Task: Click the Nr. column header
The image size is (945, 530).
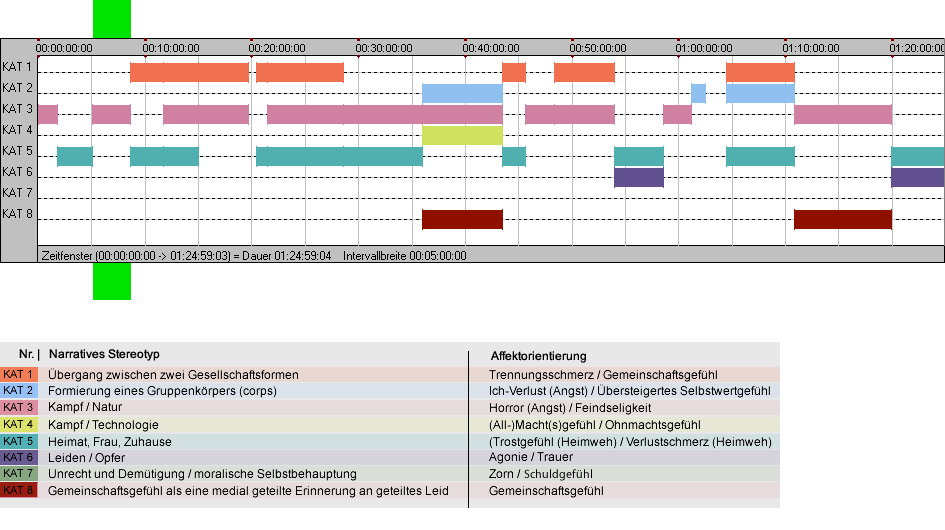Action: click(29, 354)
